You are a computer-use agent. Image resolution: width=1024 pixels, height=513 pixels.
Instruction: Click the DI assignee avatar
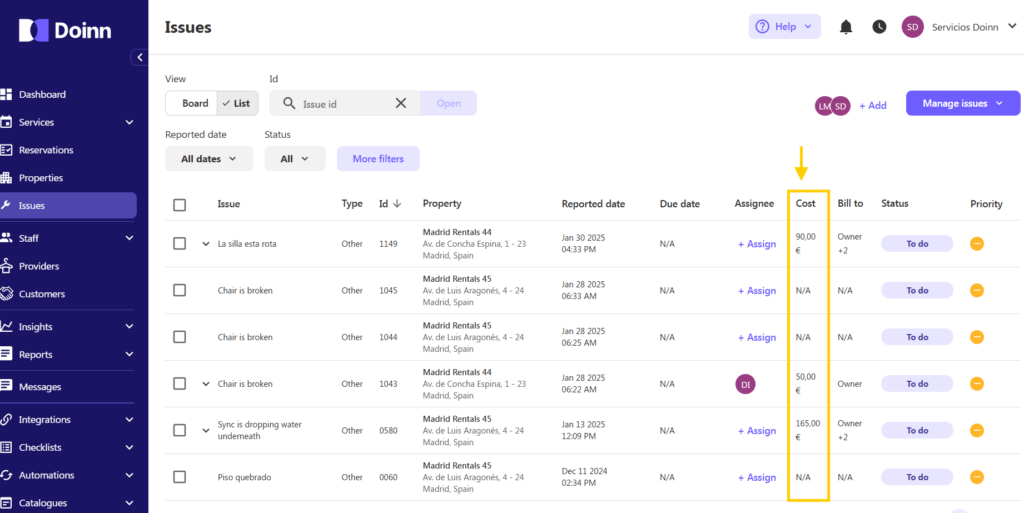745,384
